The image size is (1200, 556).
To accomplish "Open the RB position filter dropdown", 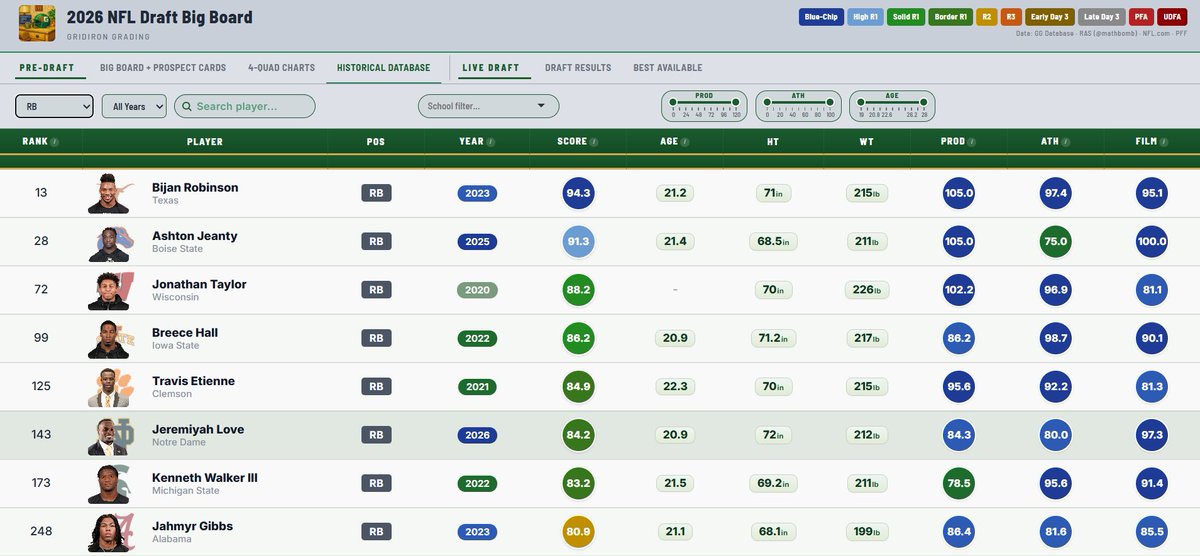I will (55, 106).
